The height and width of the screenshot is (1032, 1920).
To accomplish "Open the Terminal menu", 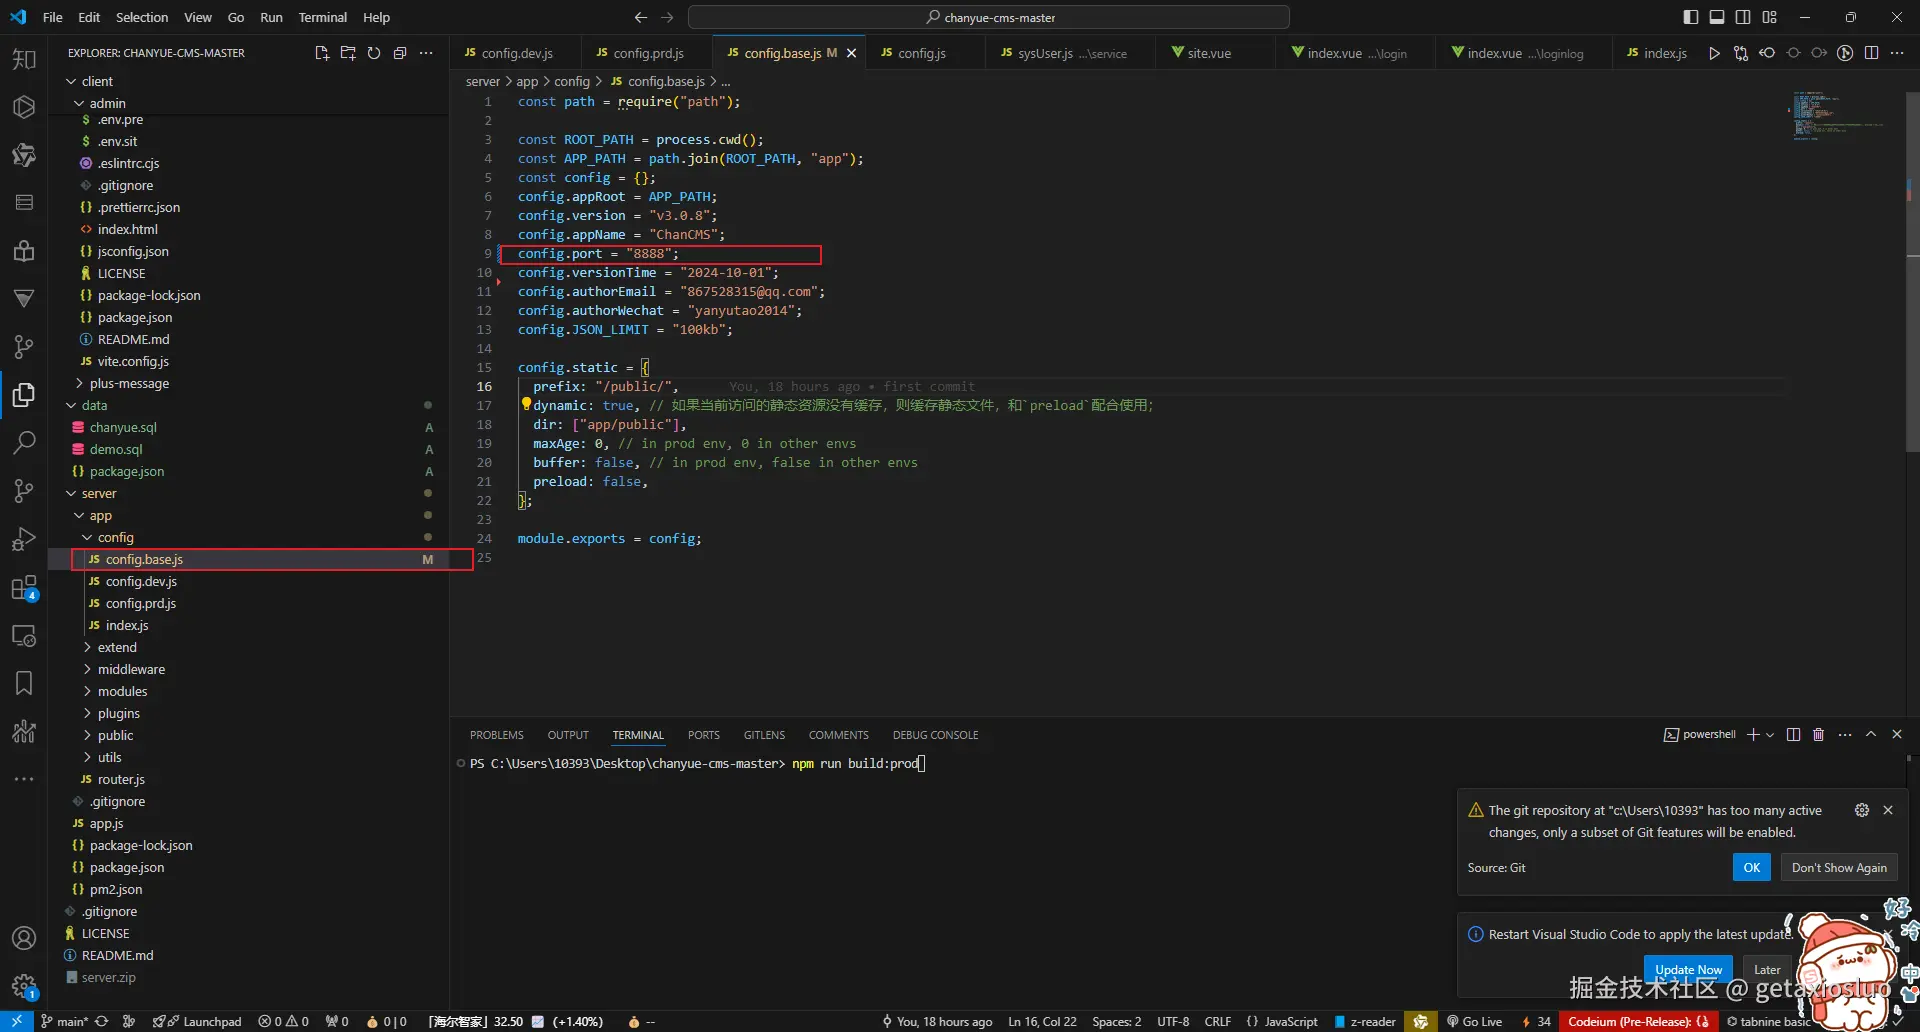I will (x=322, y=17).
